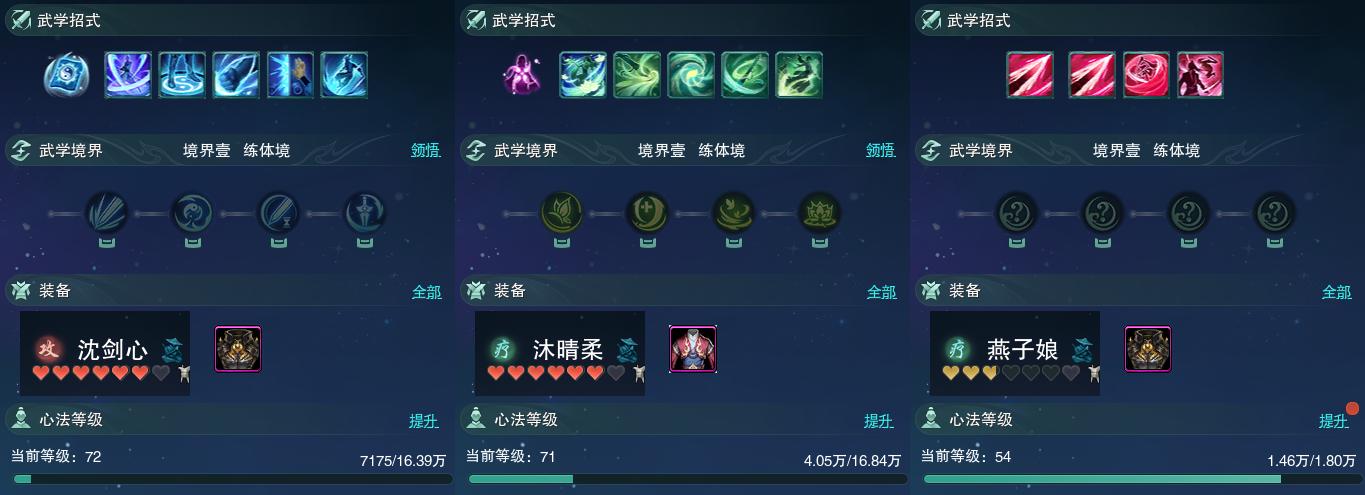Open 全部 equipment for 燕子娘
1365x495 pixels.
1337,292
